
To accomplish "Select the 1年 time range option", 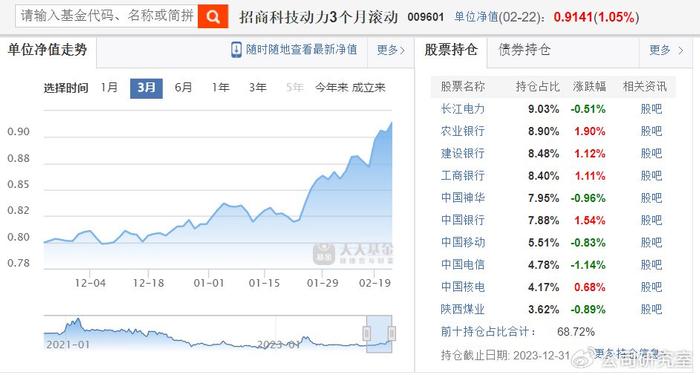I will (221, 88).
